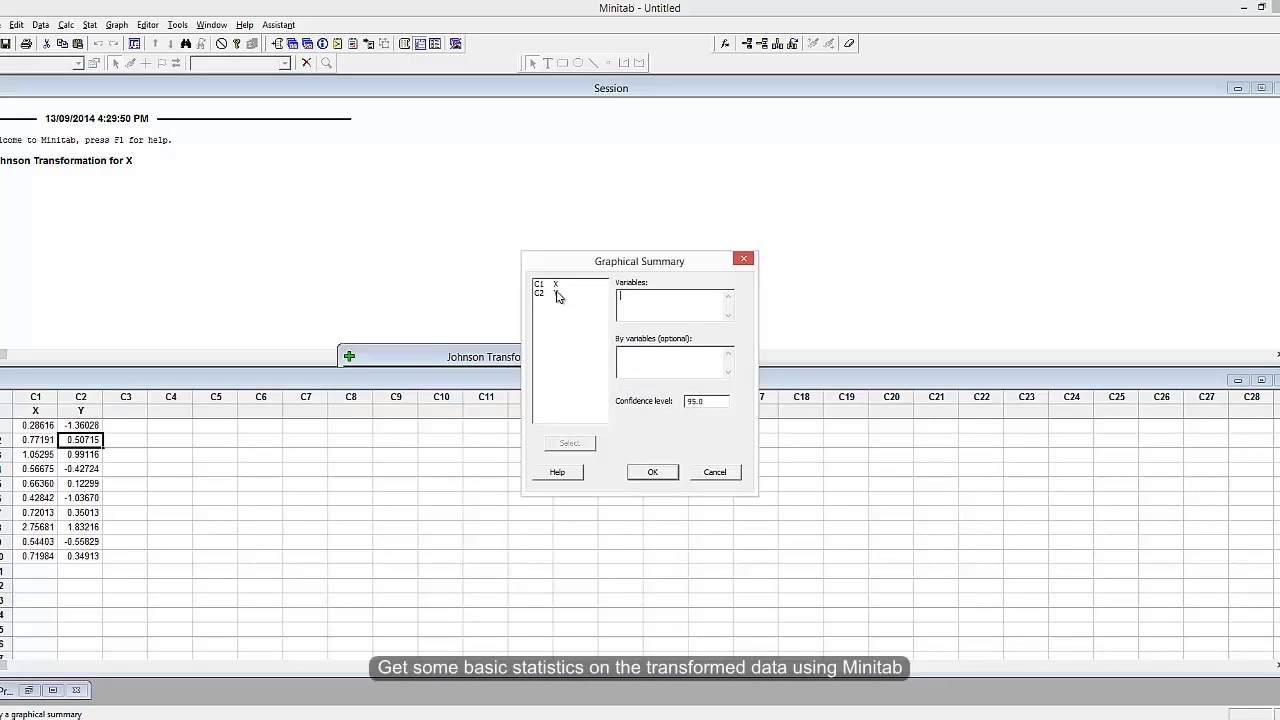The width and height of the screenshot is (1280, 720).
Task: Click the Paste clipboard icon
Action: tap(78, 44)
